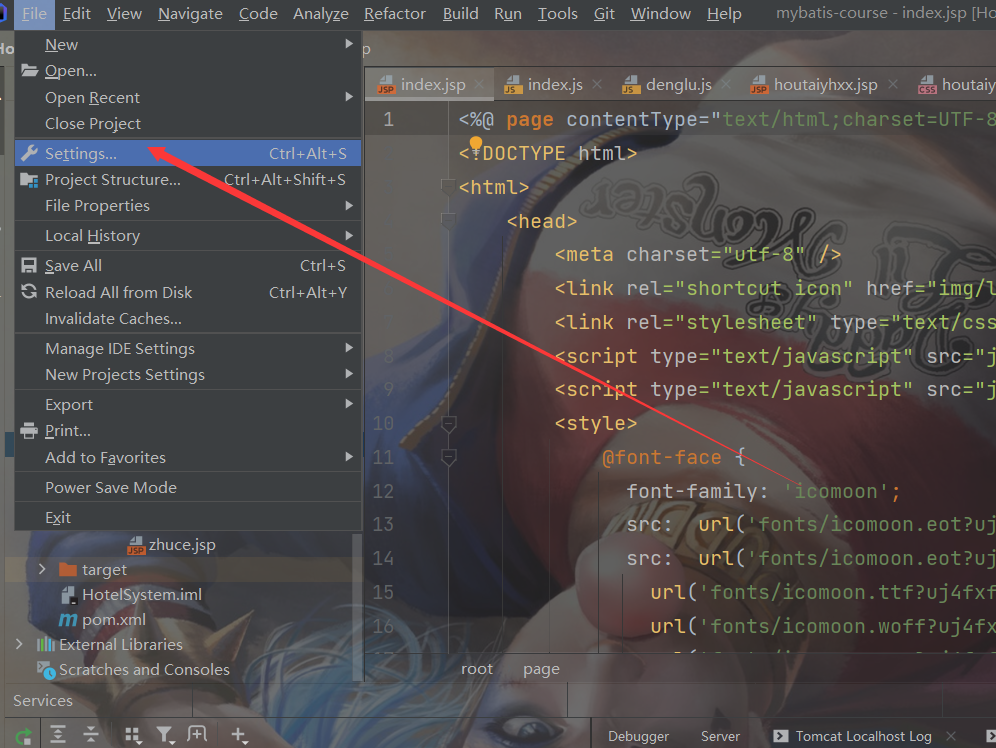Click the Services rerun green icon

point(24,736)
